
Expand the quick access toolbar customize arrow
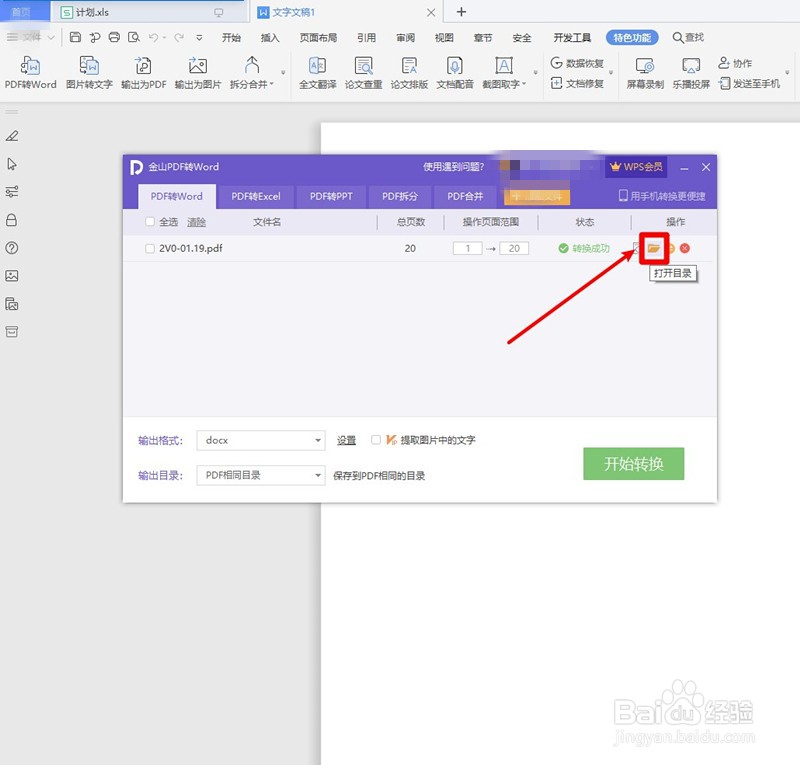click(199, 37)
